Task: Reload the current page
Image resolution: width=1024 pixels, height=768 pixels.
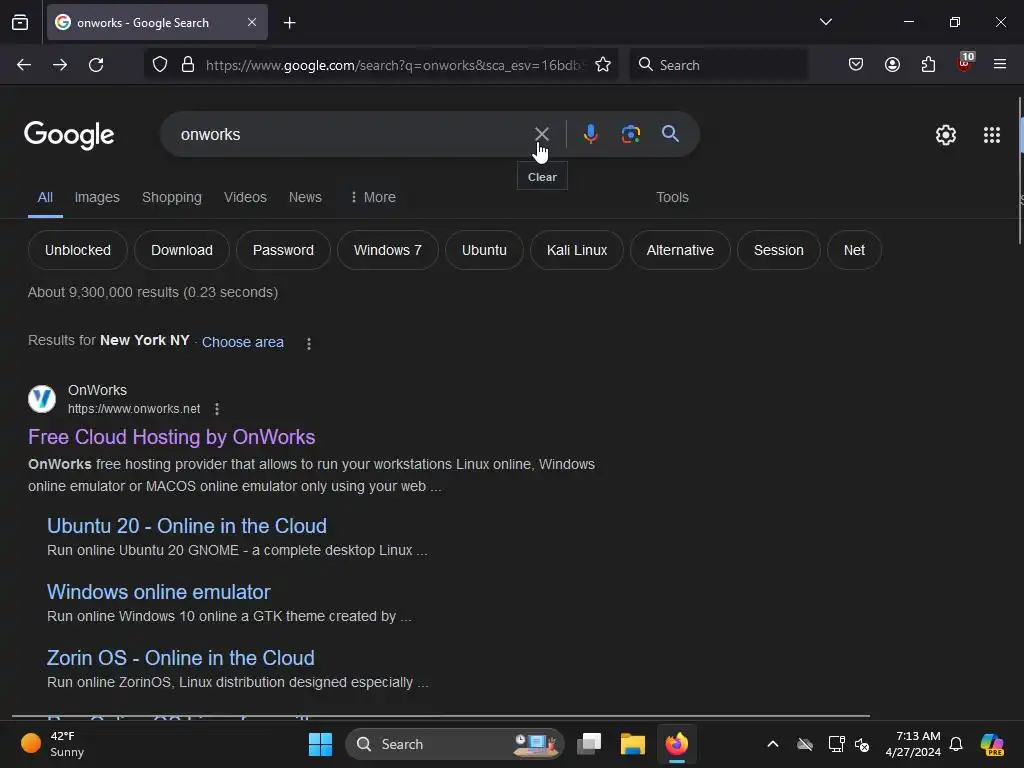Action: point(96,65)
